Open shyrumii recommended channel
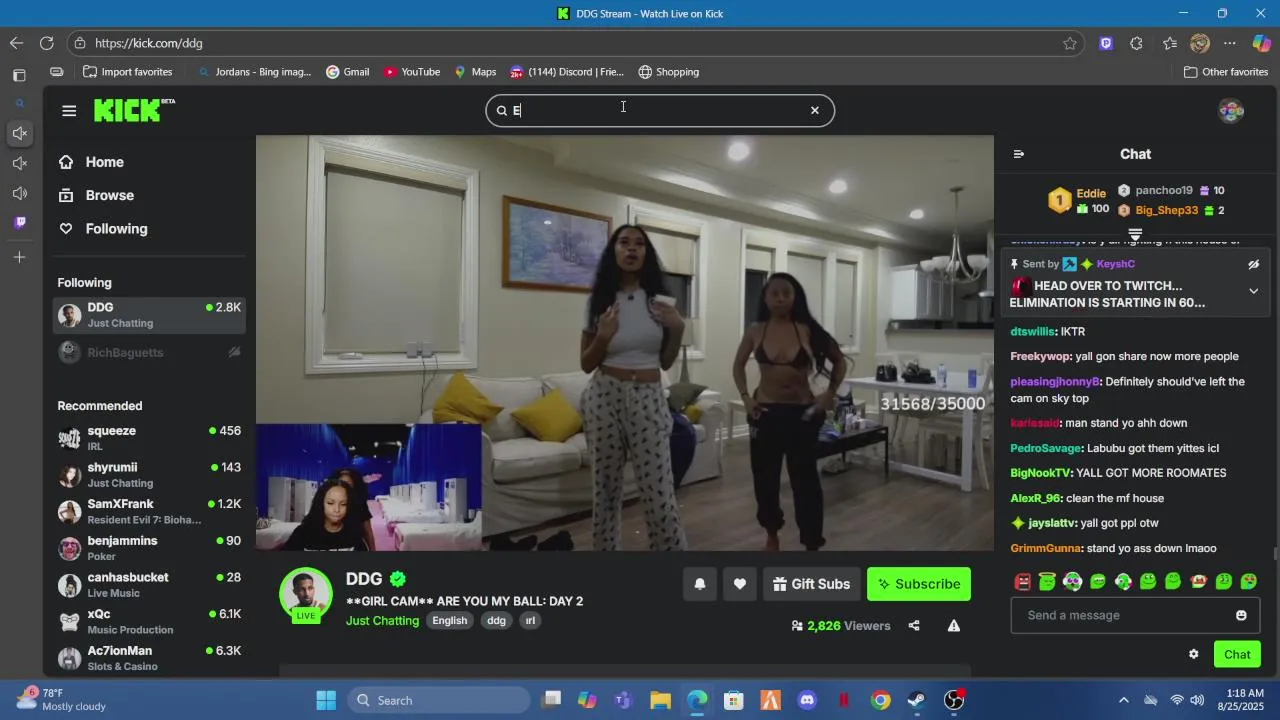The width and height of the screenshot is (1280, 720). [x=148, y=475]
